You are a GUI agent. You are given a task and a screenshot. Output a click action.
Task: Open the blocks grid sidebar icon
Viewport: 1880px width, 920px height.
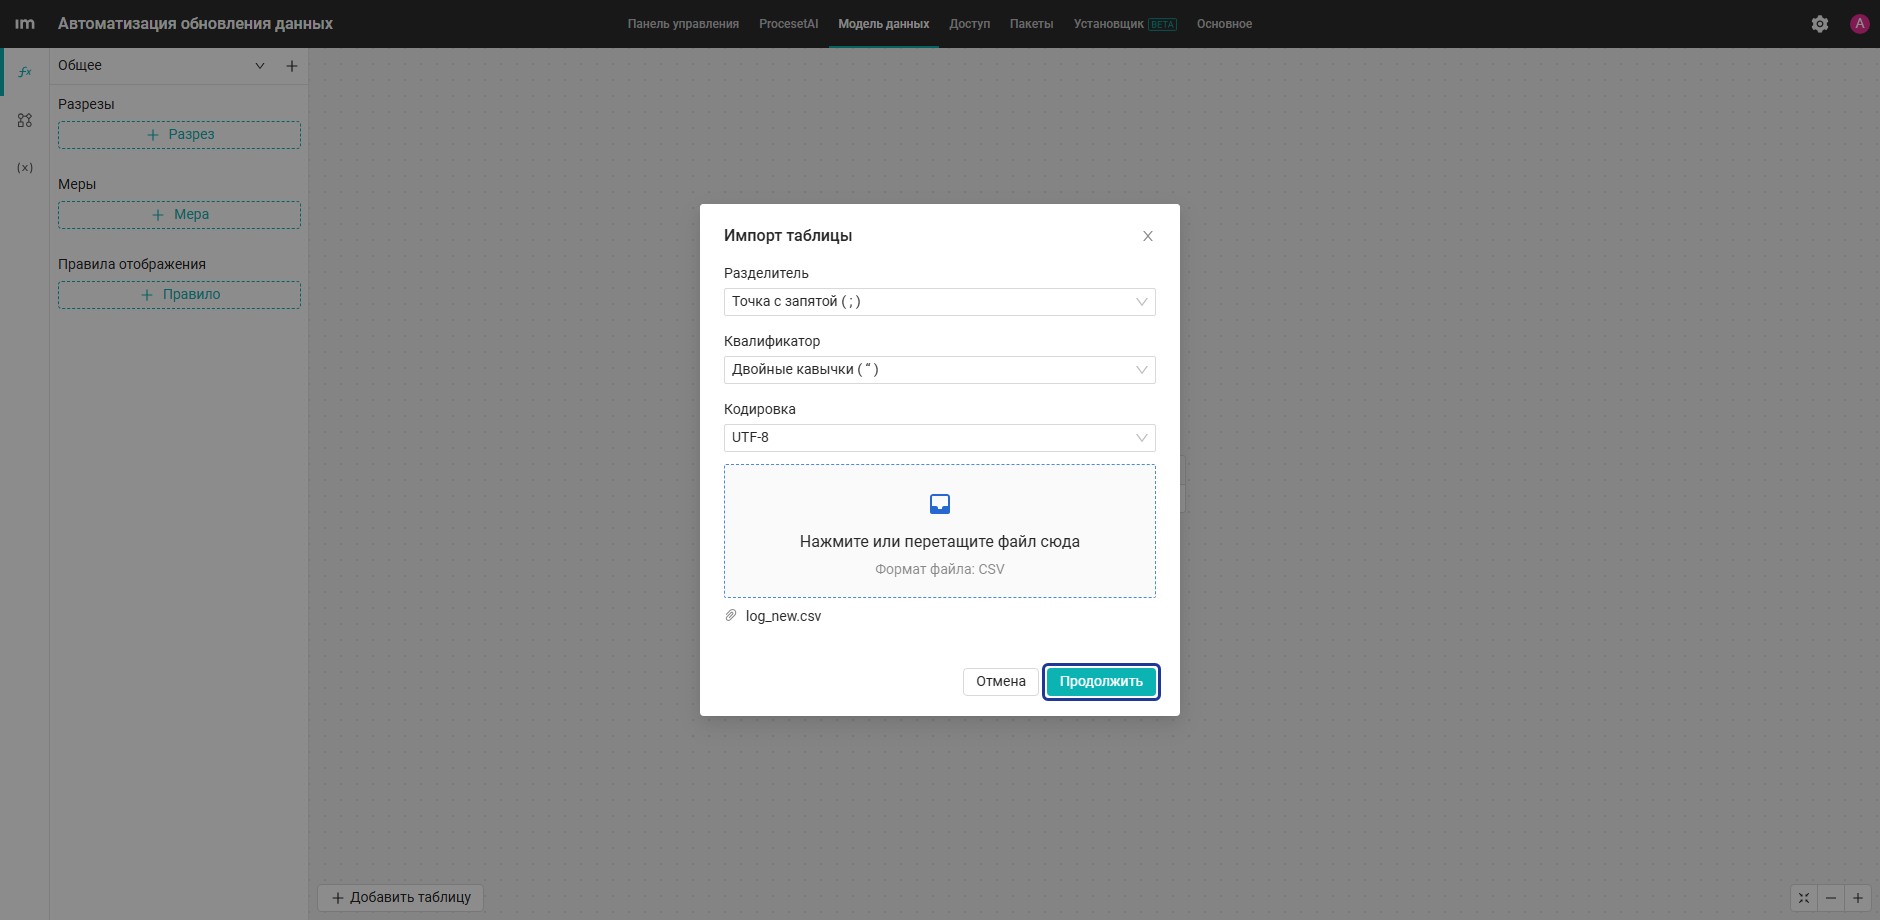(x=25, y=120)
